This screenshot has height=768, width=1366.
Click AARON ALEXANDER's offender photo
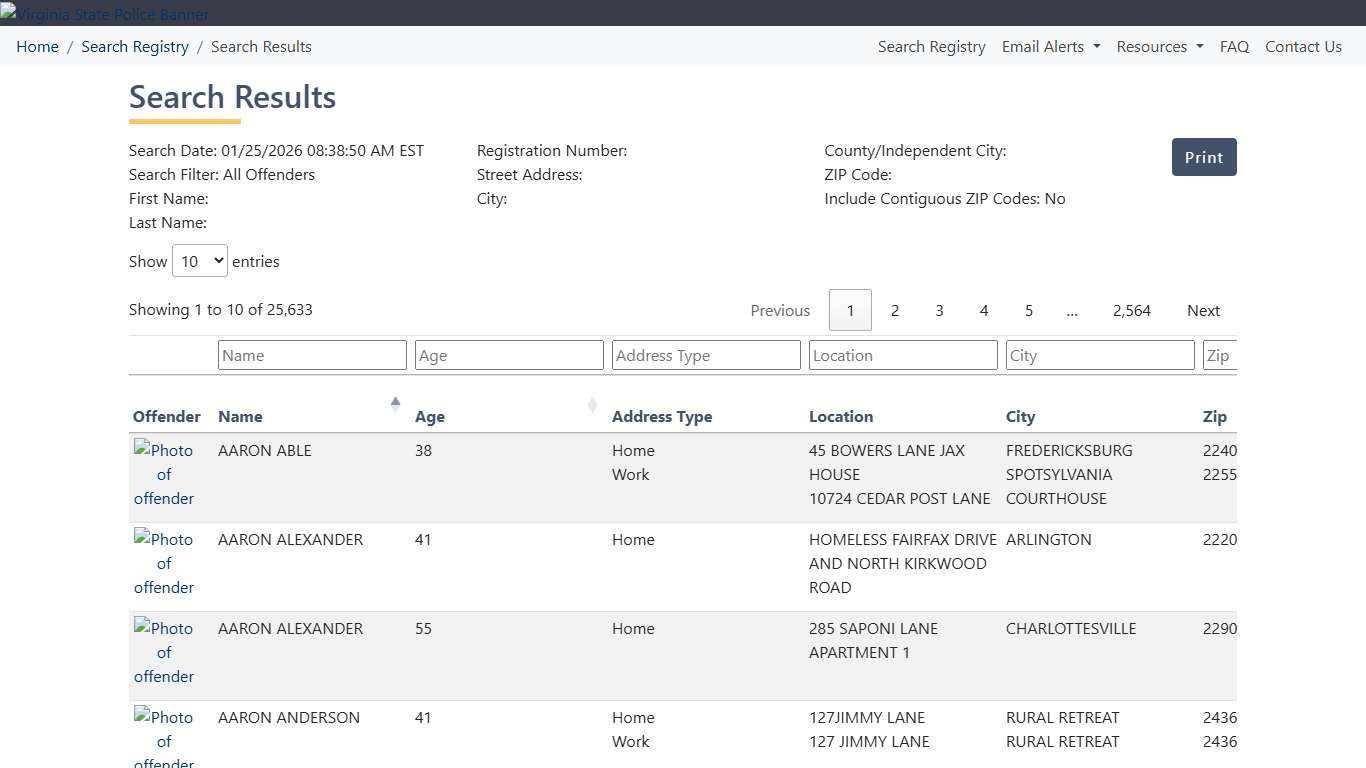(x=163, y=563)
